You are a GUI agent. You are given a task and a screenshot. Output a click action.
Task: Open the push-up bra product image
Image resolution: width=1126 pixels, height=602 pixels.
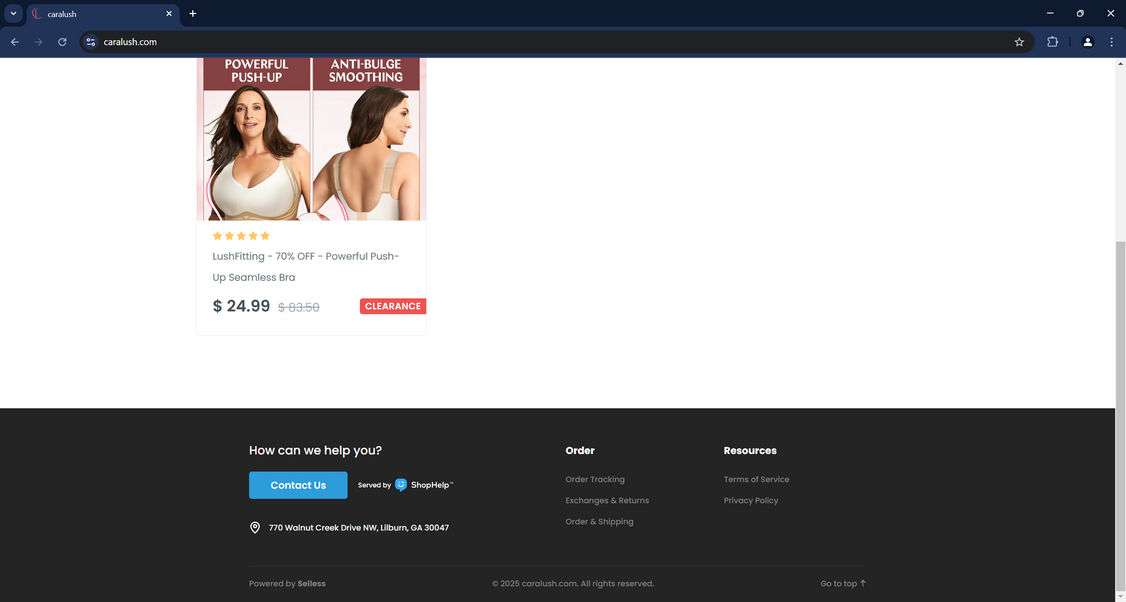(x=311, y=139)
